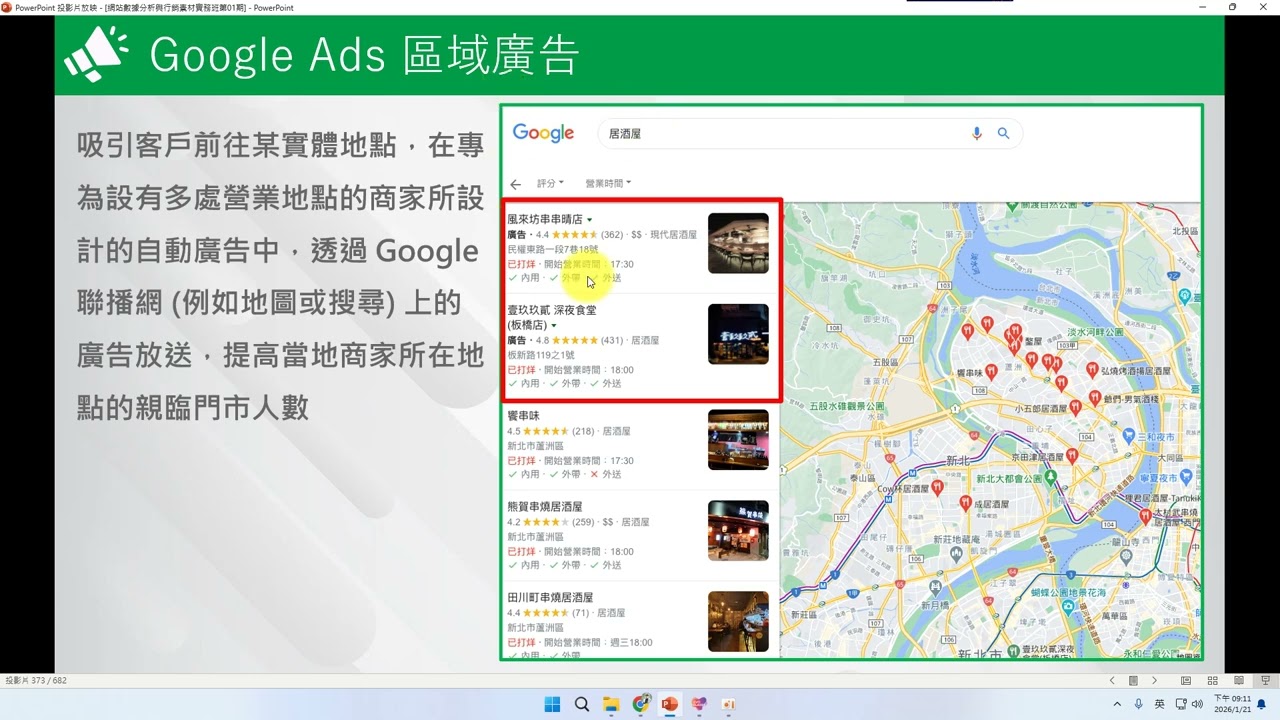The height and width of the screenshot is (720, 1280).
Task: Switch to Normal view from status bar
Action: (1186, 680)
